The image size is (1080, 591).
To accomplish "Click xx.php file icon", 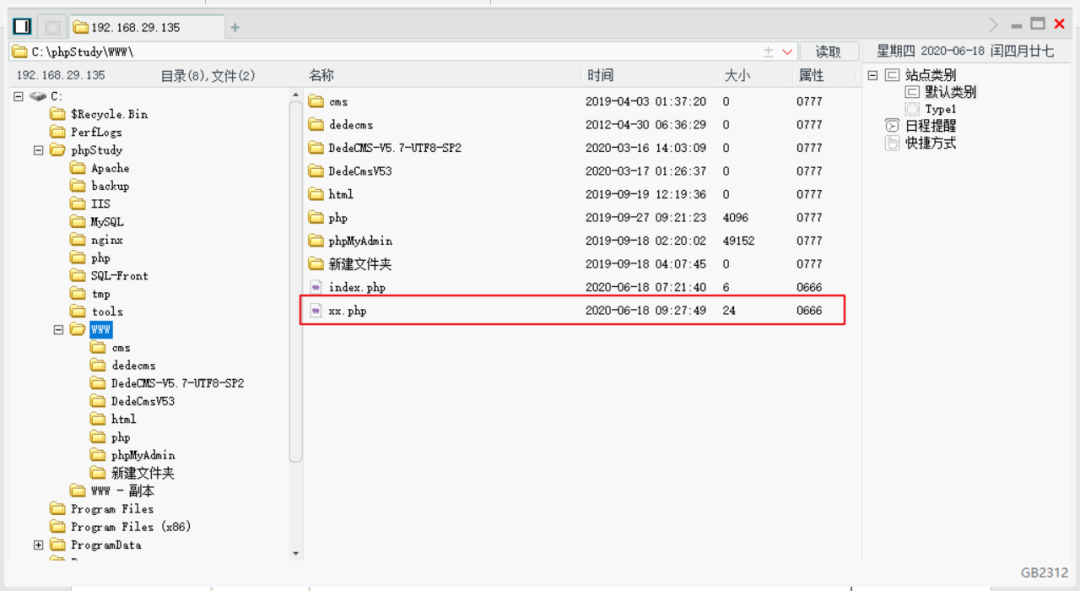I will (316, 311).
